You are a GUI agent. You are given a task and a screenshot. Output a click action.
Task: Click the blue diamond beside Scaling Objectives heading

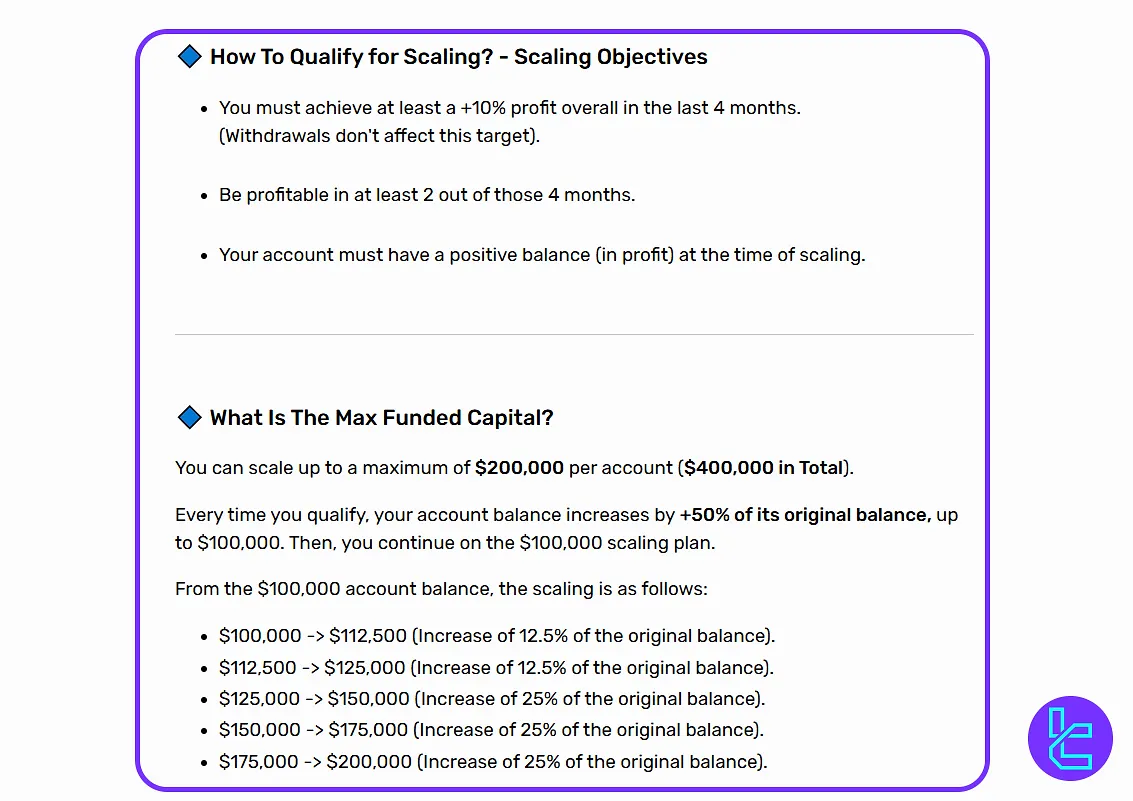(189, 56)
